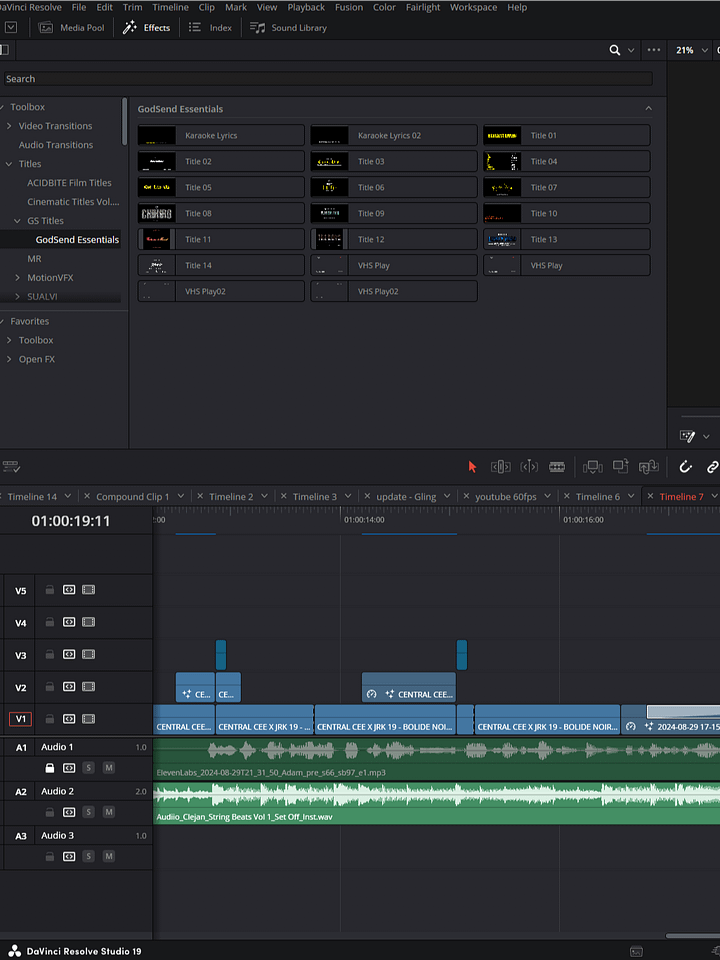Image resolution: width=720 pixels, height=960 pixels.
Task: Lock the V1 track
Action: point(50,719)
